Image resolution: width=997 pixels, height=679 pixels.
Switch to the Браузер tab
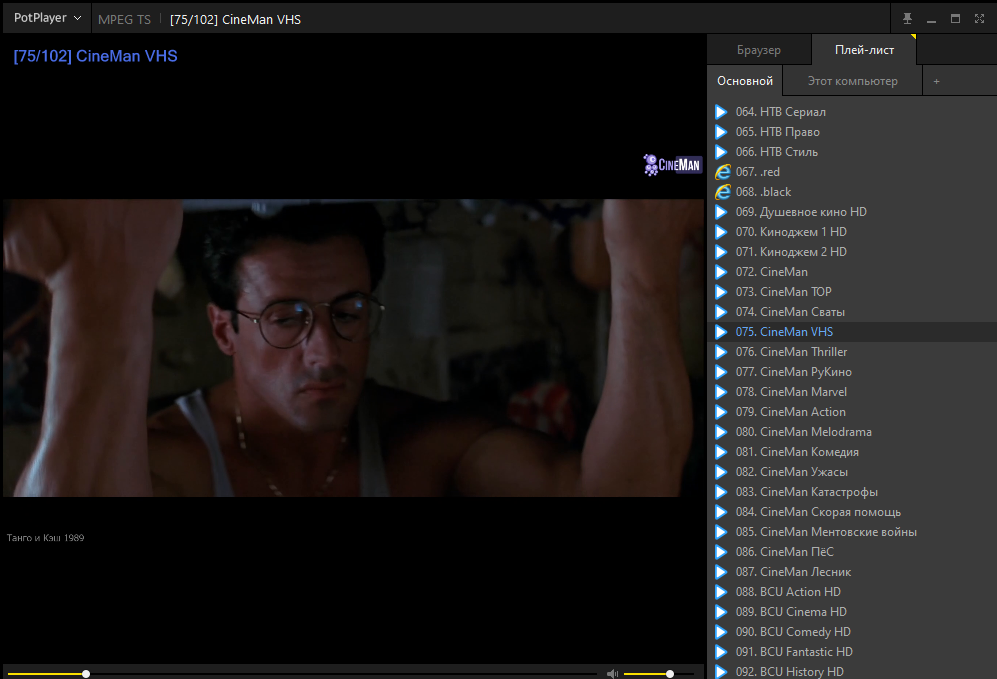[x=759, y=50]
